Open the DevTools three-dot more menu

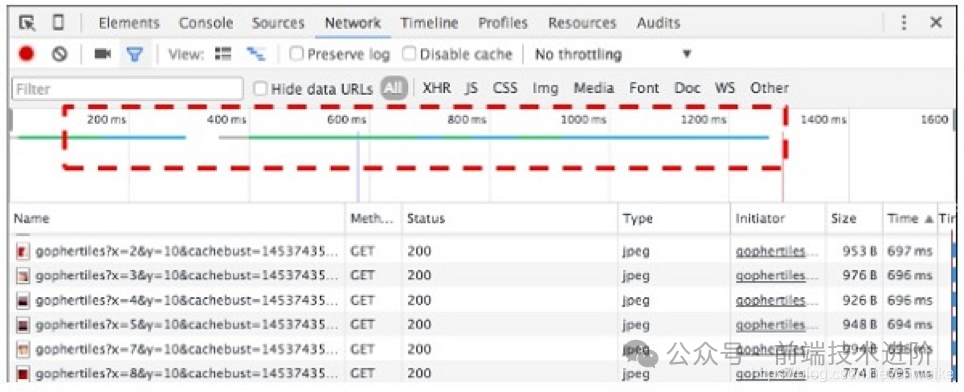coord(904,23)
